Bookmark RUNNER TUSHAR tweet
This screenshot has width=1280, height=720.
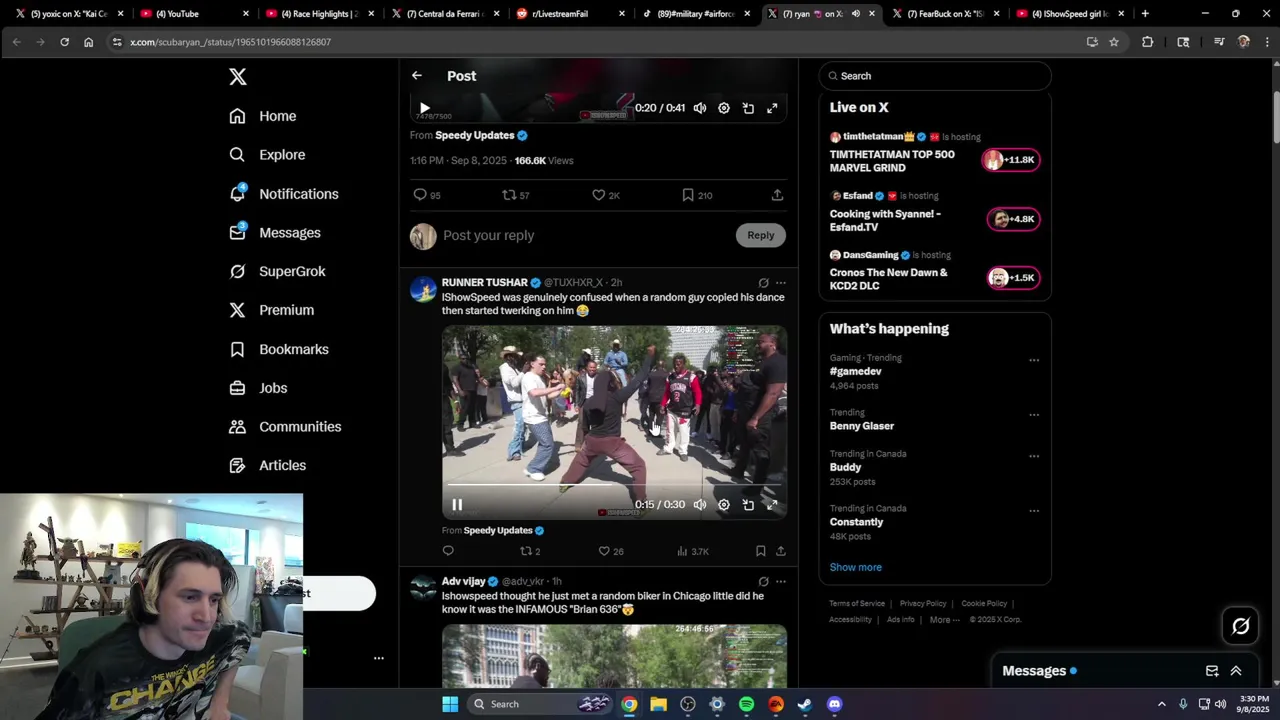(x=760, y=551)
